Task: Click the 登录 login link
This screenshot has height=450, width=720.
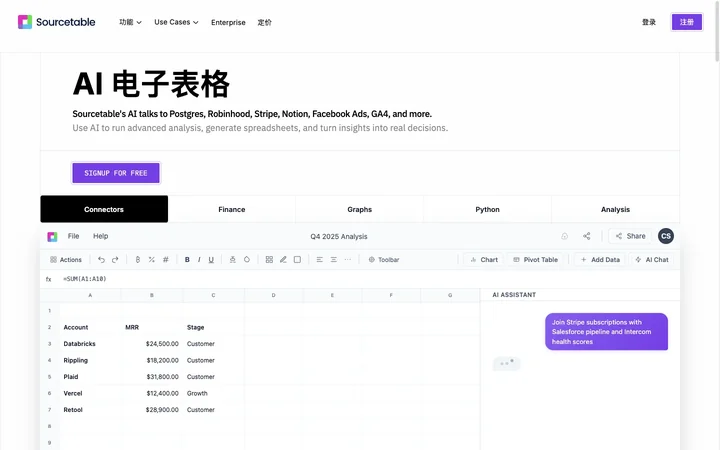Action: [649, 22]
